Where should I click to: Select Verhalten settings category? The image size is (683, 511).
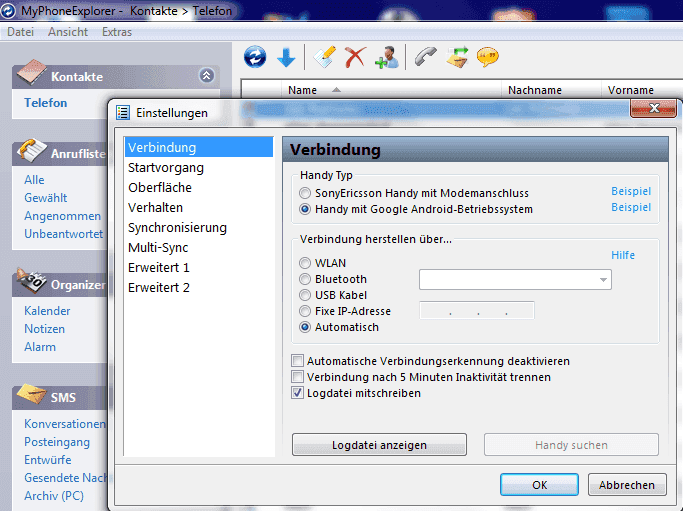click(x=199, y=207)
